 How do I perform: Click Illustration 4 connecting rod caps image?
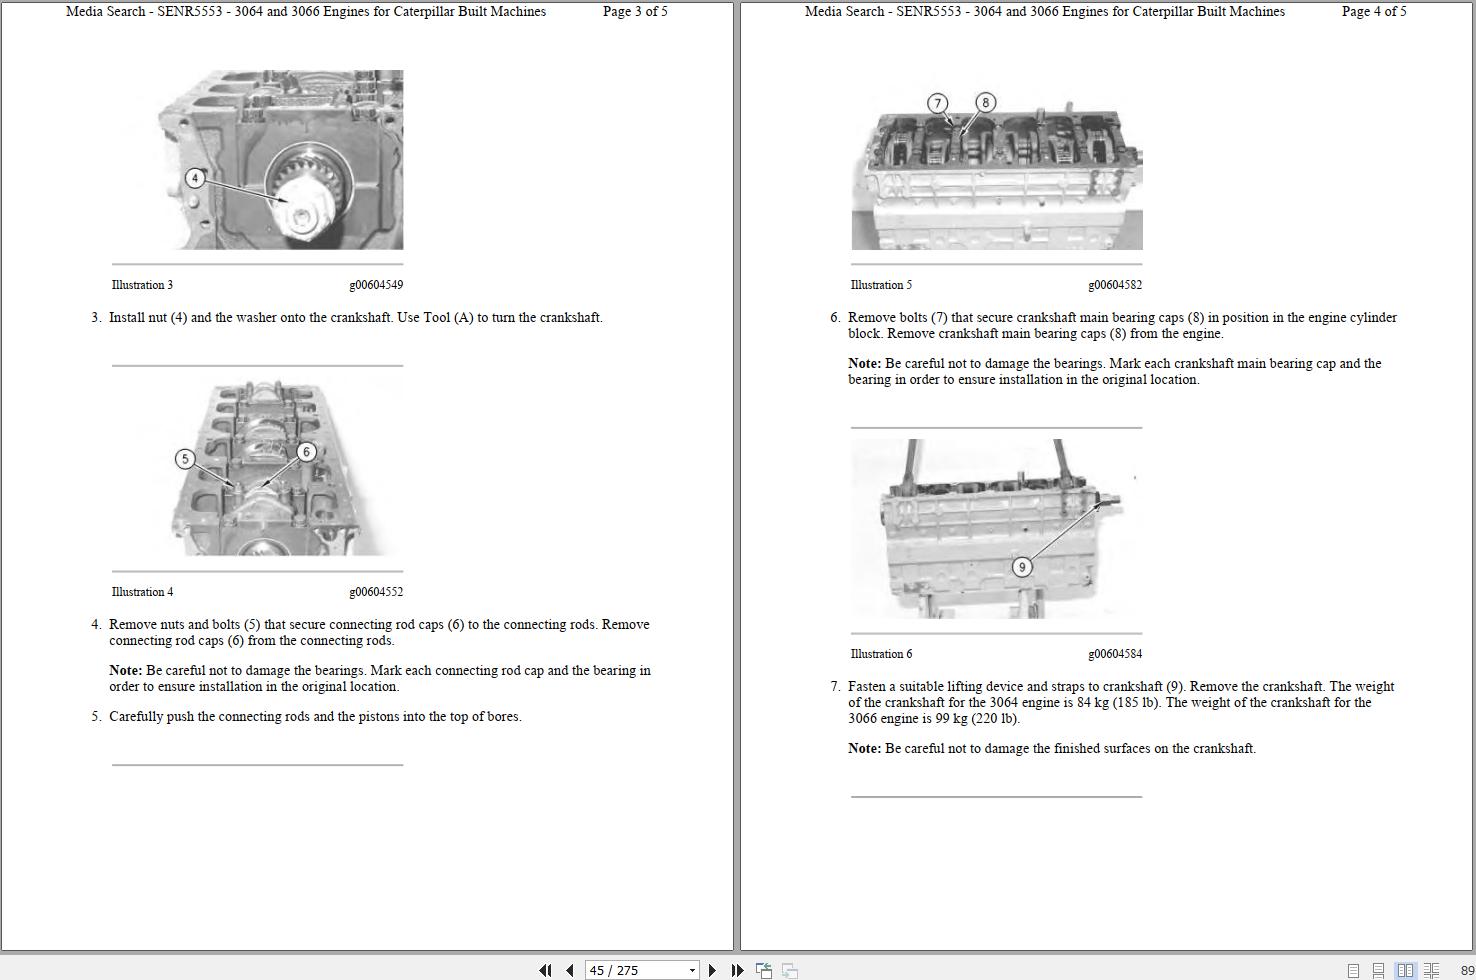click(x=286, y=467)
